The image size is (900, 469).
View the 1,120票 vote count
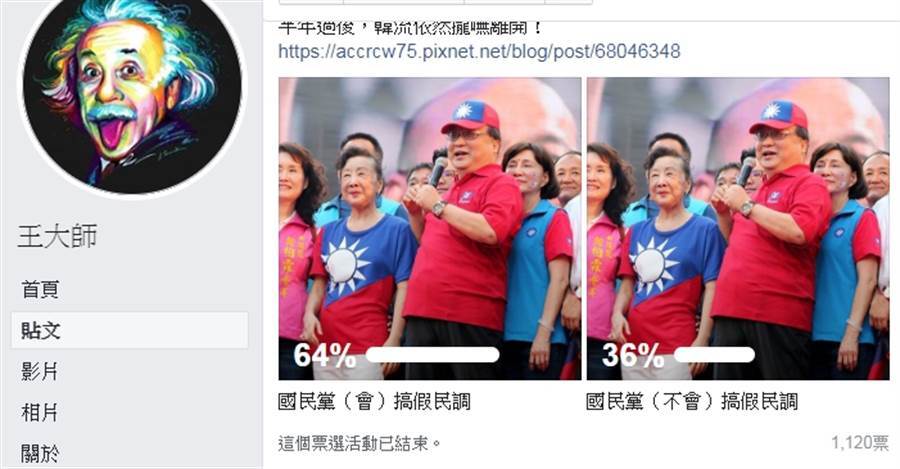860,443
